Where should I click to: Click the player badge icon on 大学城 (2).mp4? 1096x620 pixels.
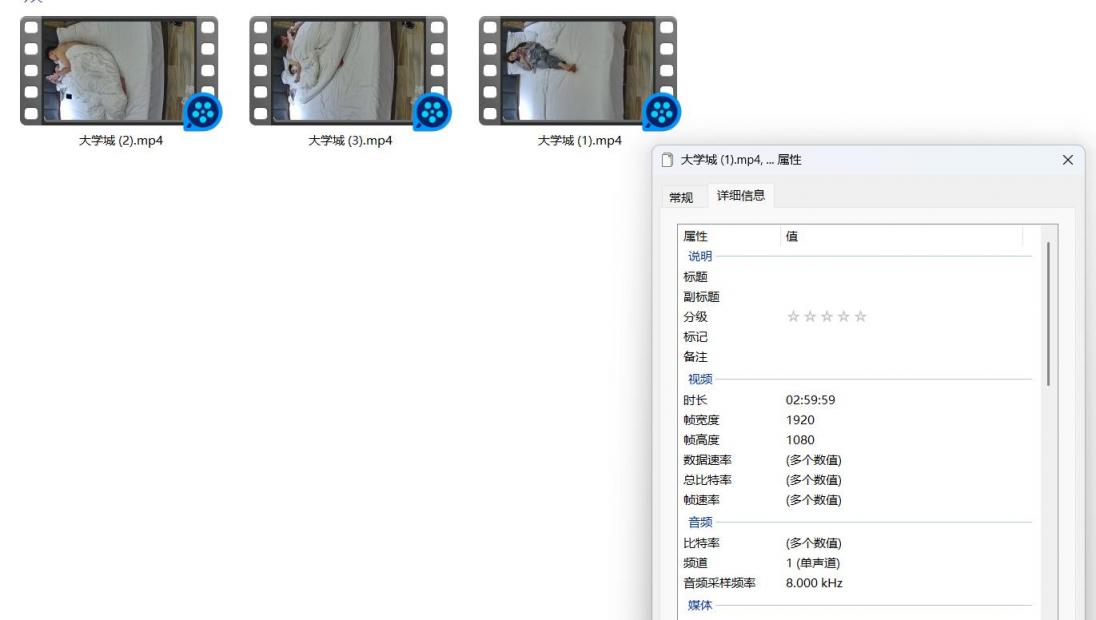point(203,112)
